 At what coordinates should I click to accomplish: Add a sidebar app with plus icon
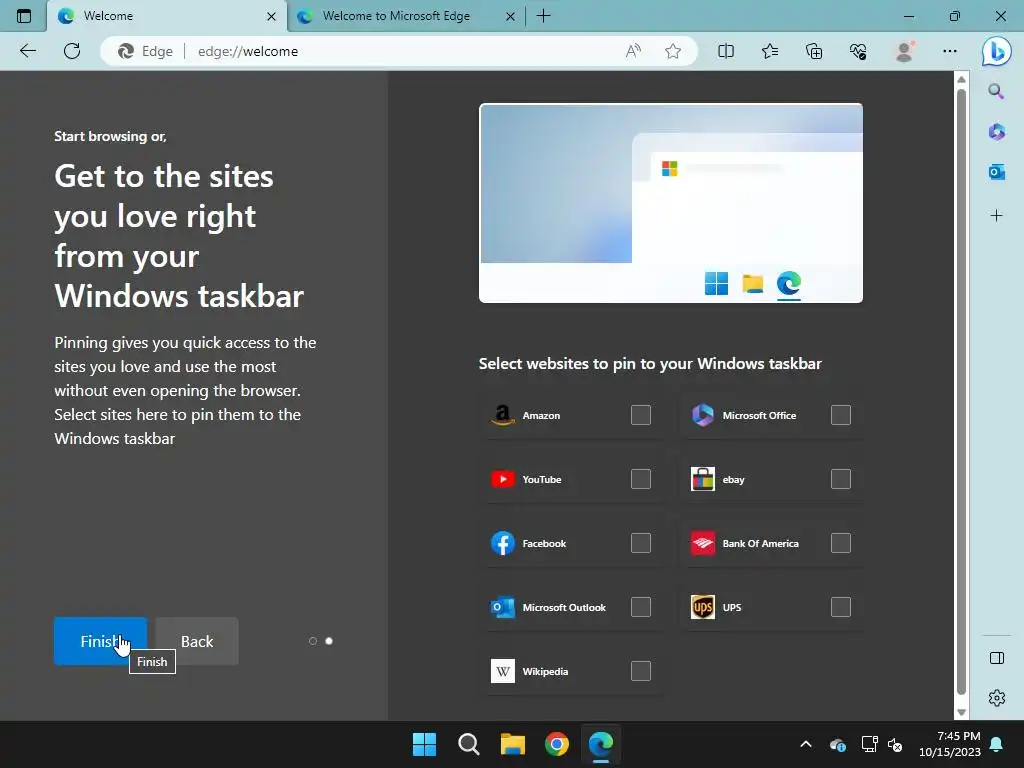(x=996, y=216)
